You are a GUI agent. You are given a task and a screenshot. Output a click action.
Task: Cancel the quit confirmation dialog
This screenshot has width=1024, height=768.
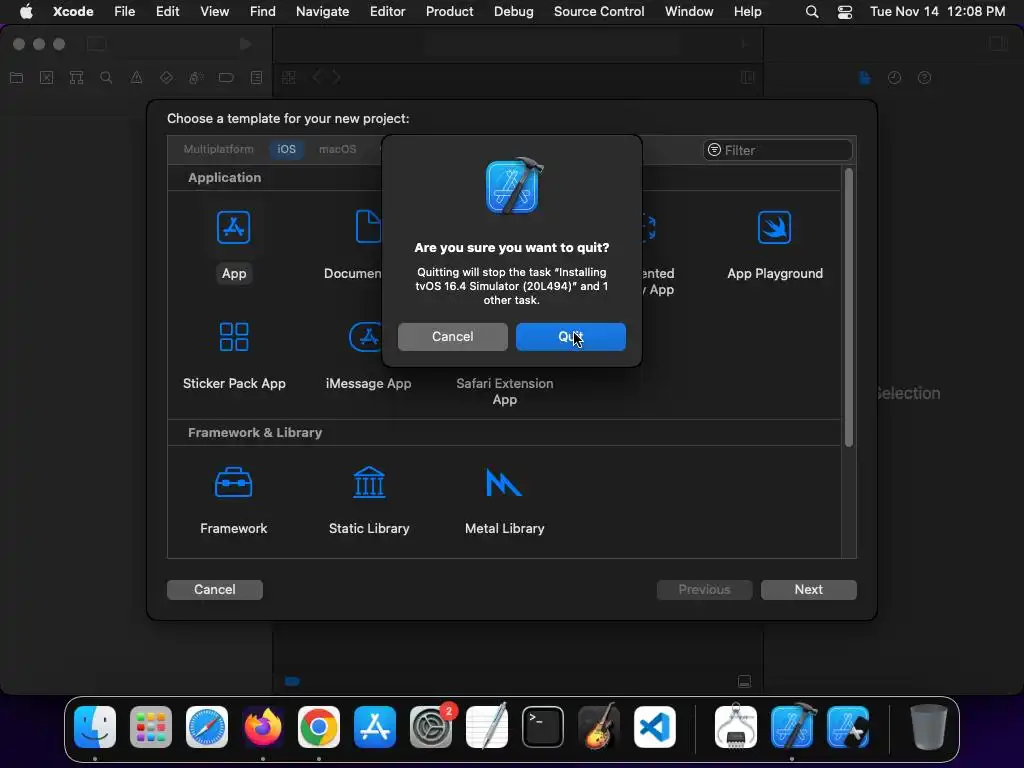(453, 336)
